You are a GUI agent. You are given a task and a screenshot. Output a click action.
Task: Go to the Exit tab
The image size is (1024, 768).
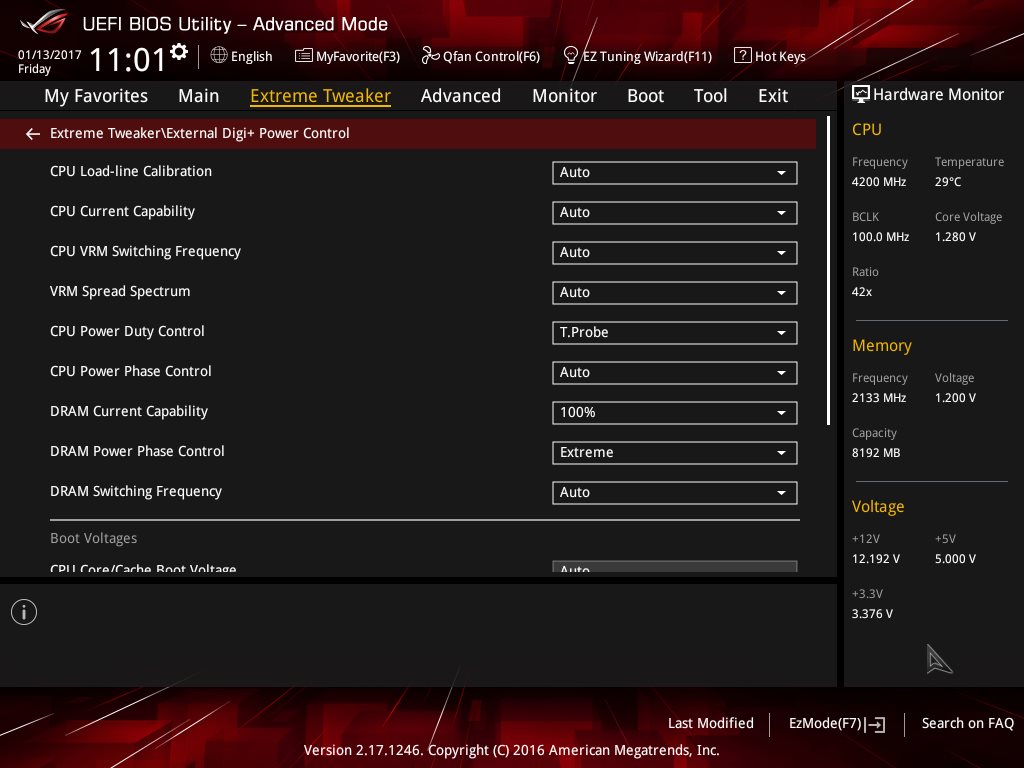pos(773,96)
